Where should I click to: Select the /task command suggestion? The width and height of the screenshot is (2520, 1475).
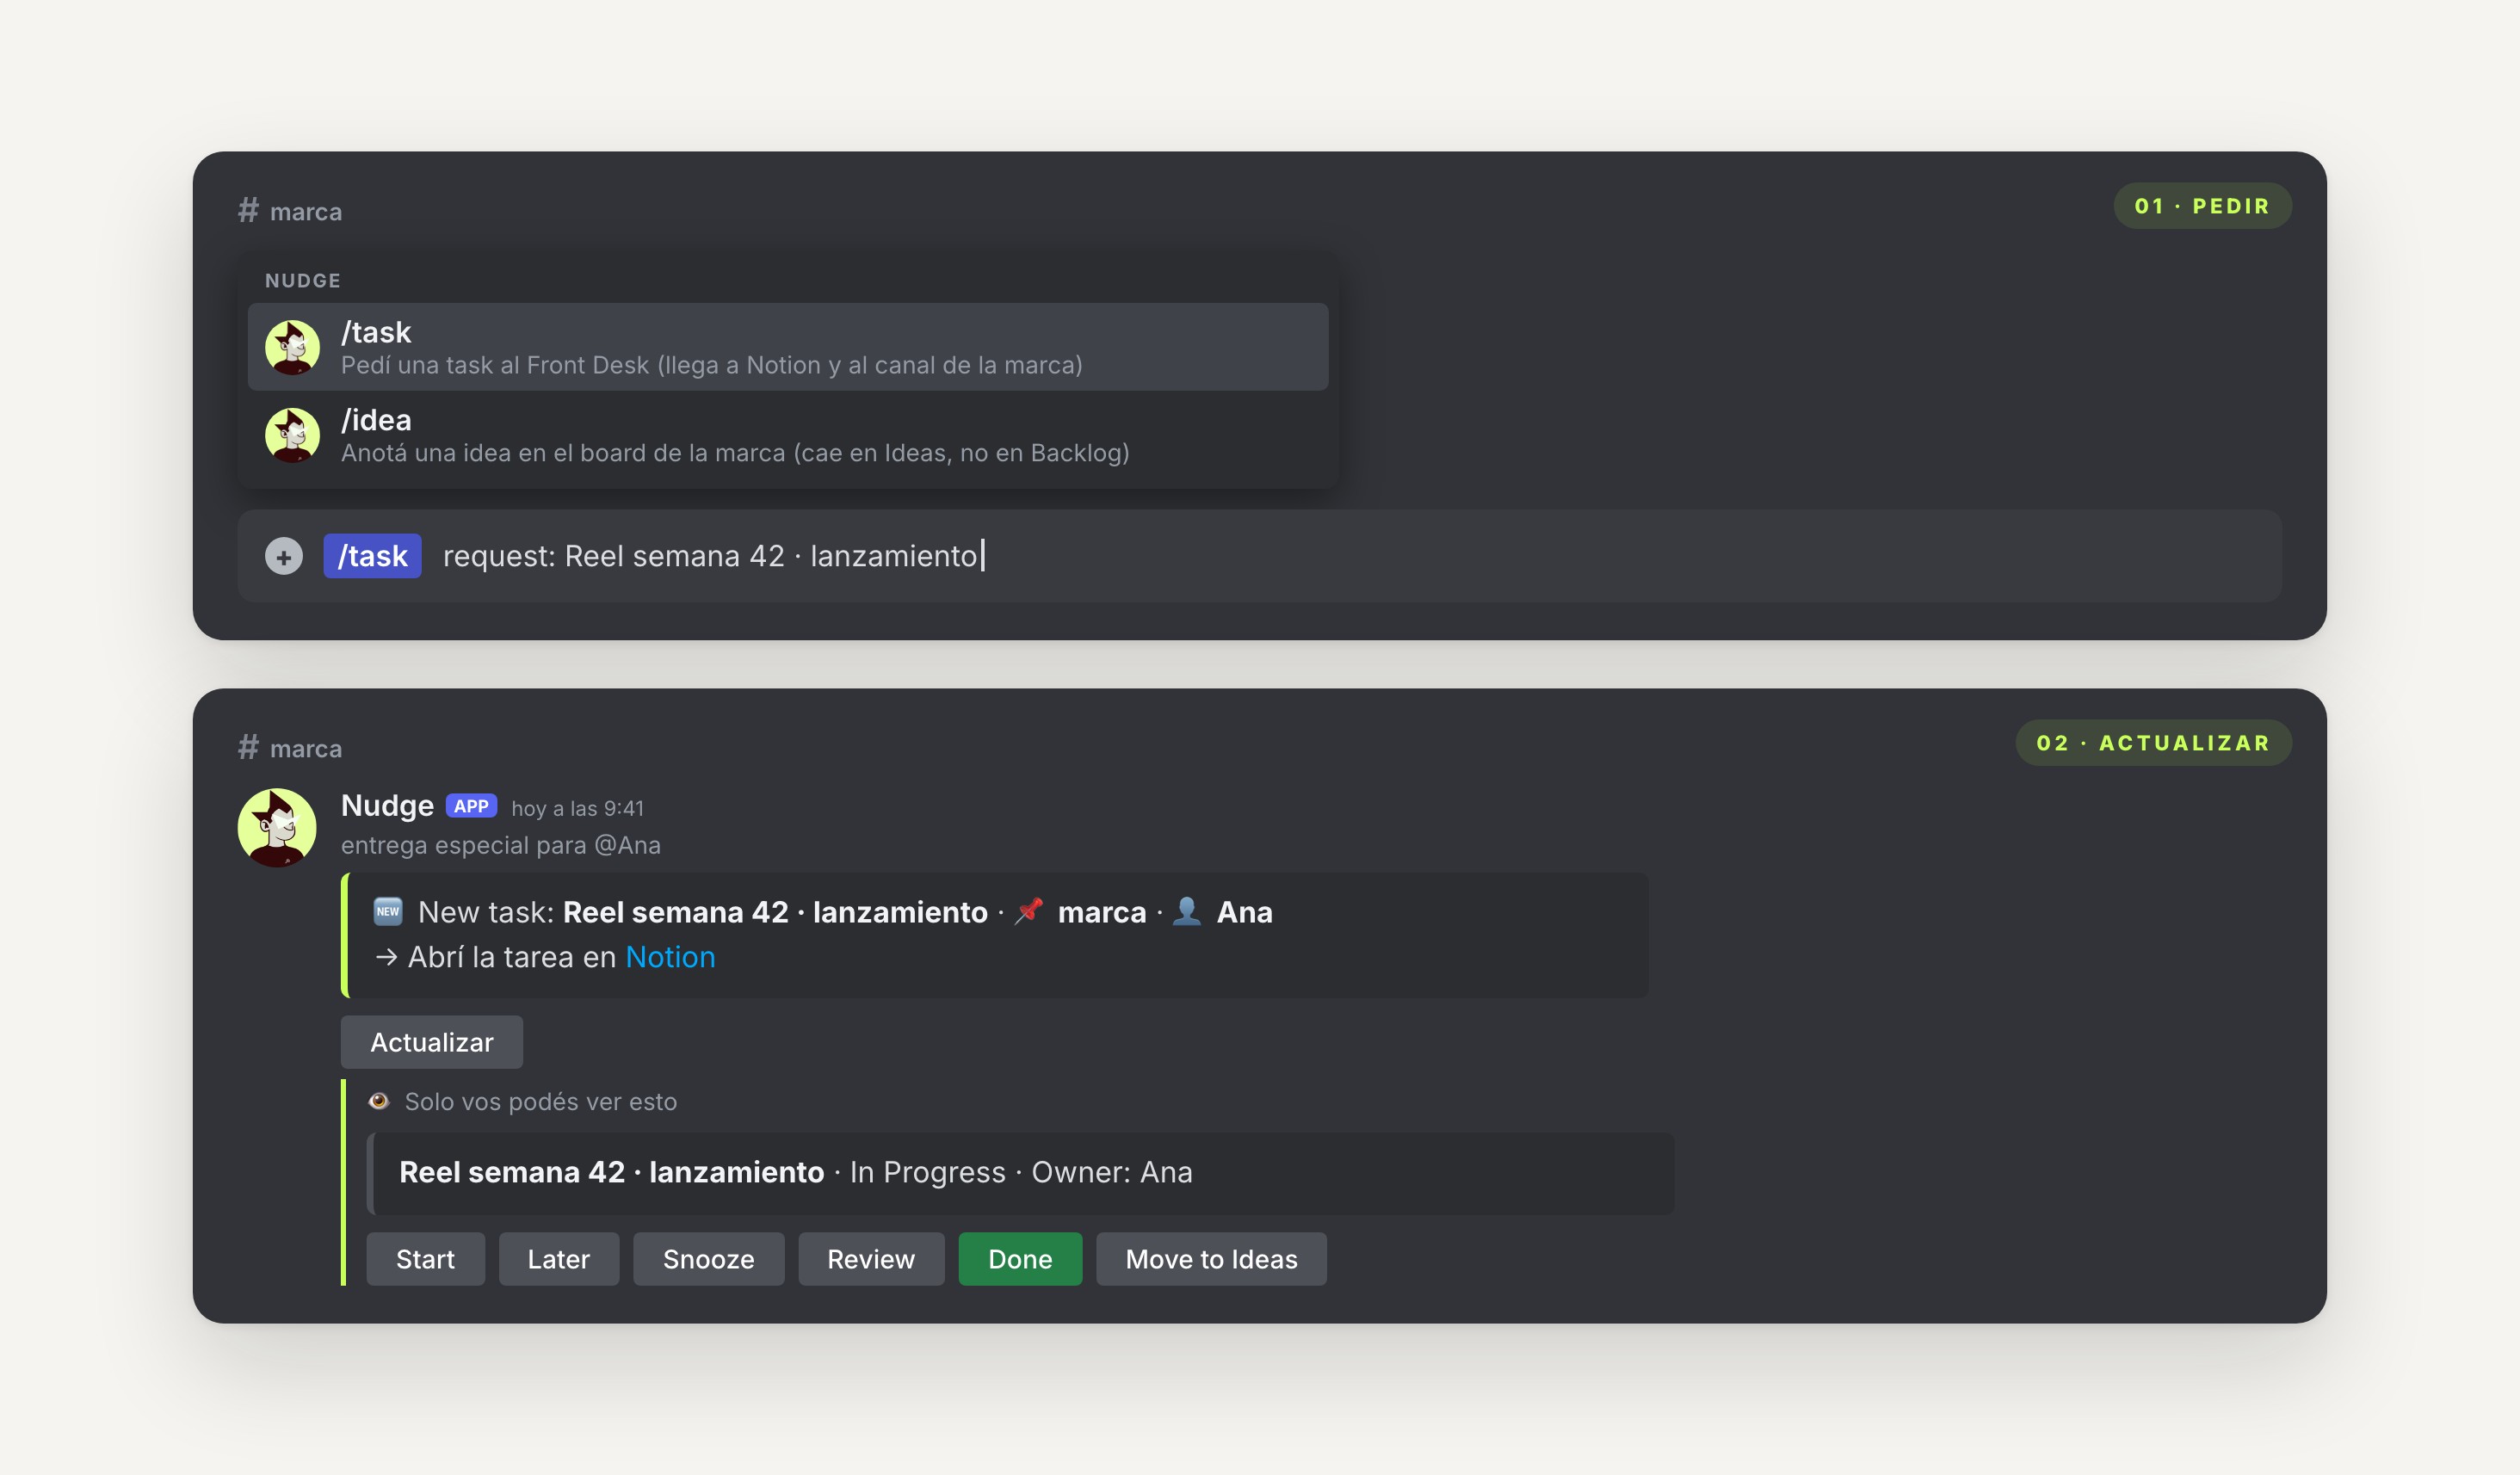click(787, 347)
